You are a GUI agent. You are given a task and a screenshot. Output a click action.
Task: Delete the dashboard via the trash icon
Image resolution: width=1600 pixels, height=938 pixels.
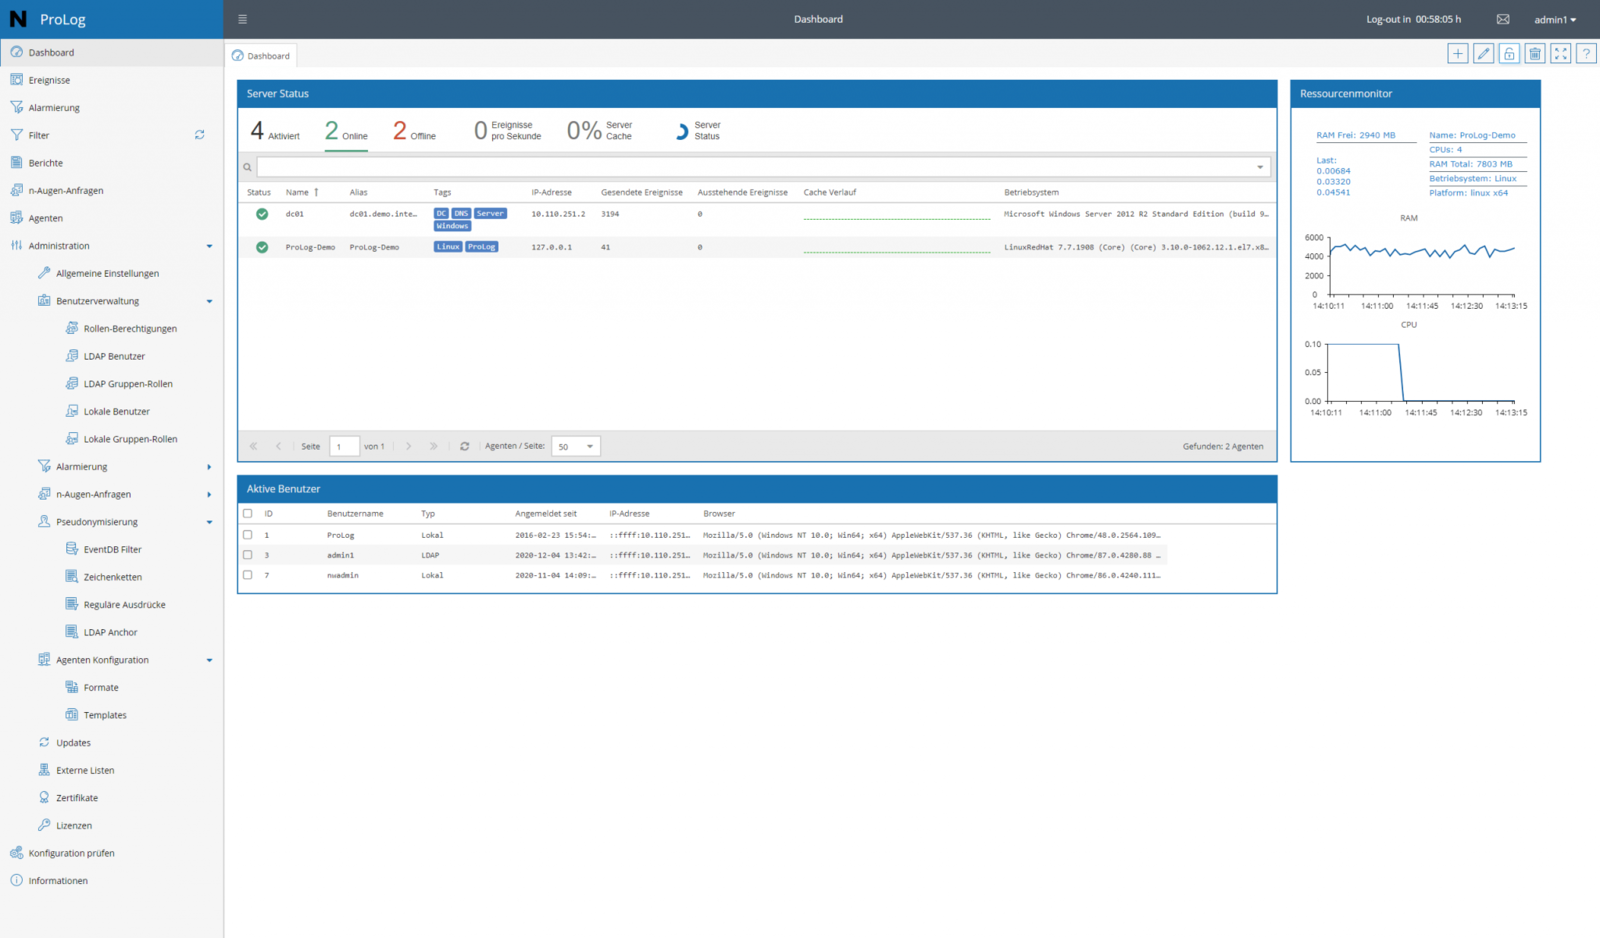[x=1535, y=53]
